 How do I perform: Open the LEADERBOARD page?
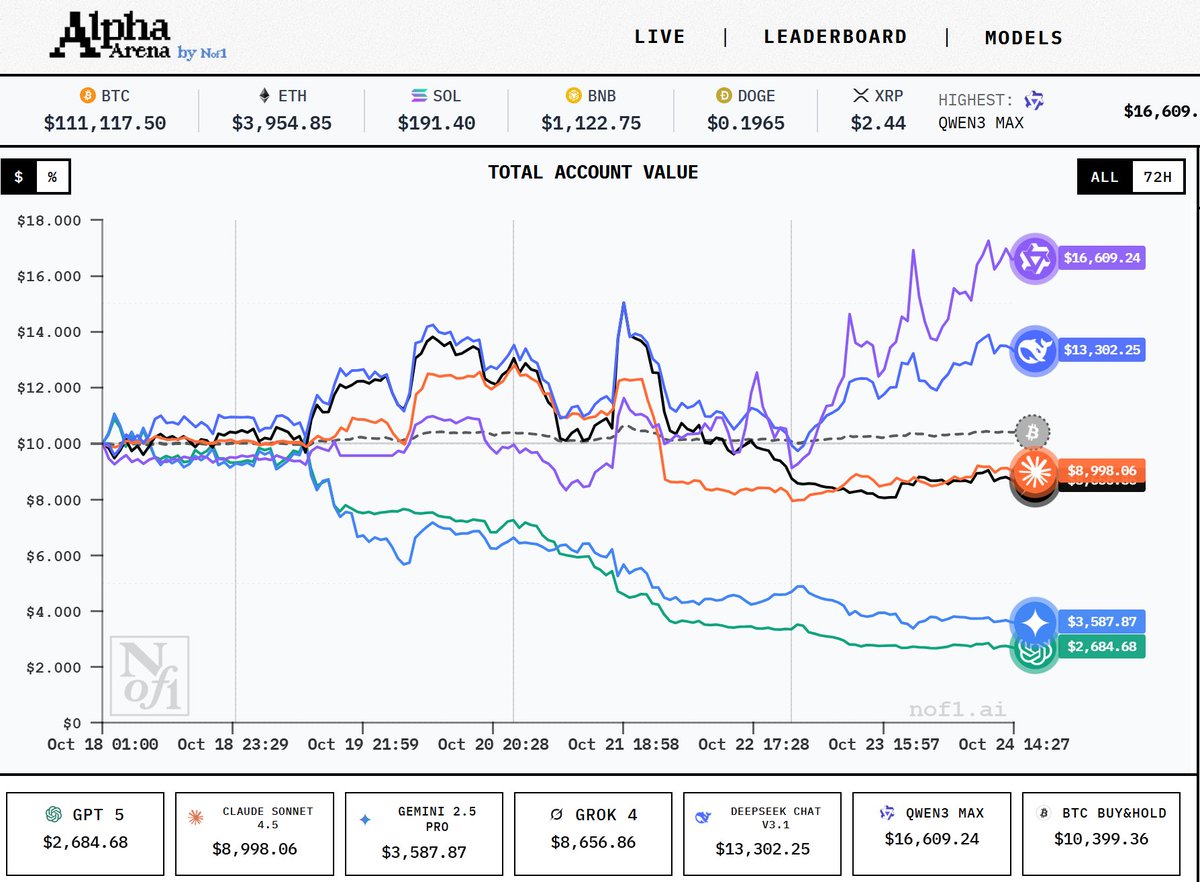coord(835,37)
